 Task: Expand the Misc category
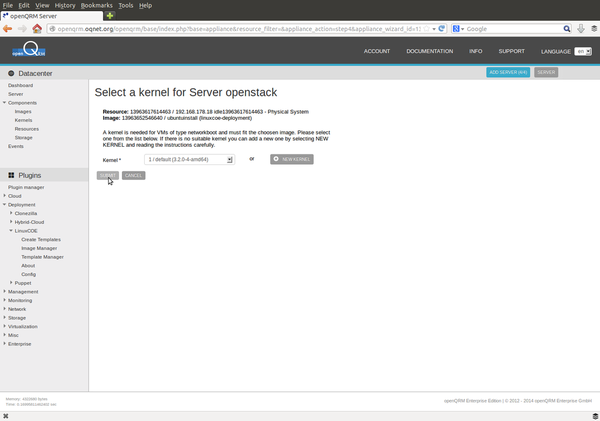[x=4, y=335]
